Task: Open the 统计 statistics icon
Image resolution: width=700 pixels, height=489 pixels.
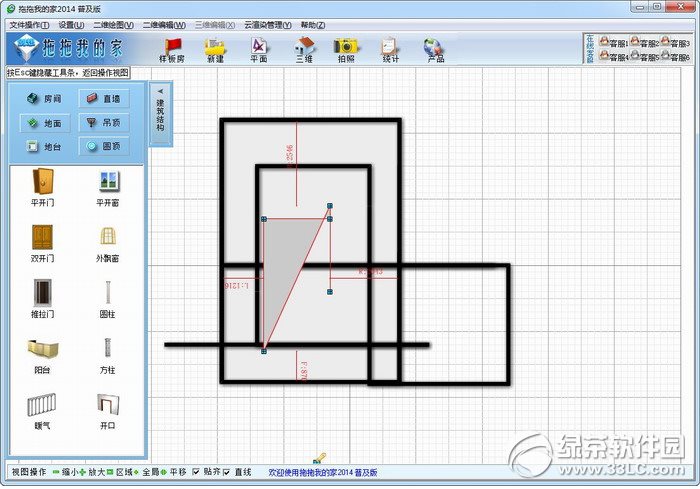Action: (x=390, y=50)
